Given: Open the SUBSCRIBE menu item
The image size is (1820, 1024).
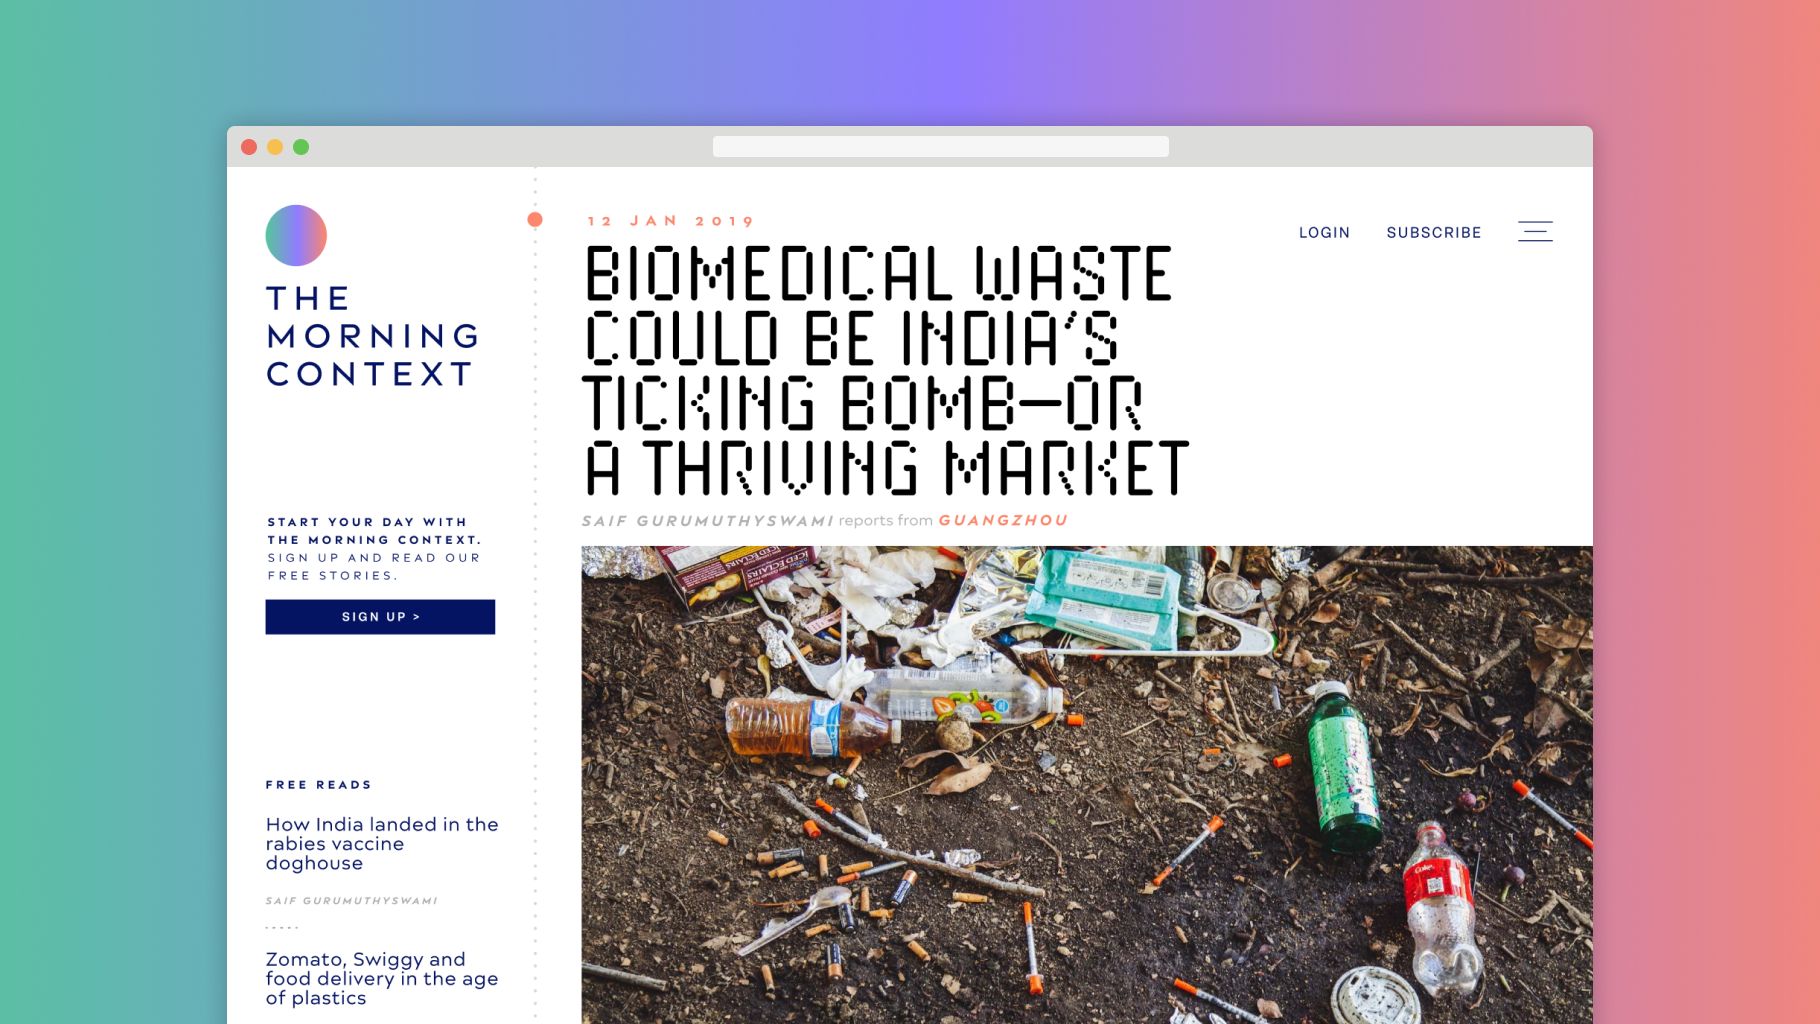Looking at the screenshot, I should point(1434,233).
